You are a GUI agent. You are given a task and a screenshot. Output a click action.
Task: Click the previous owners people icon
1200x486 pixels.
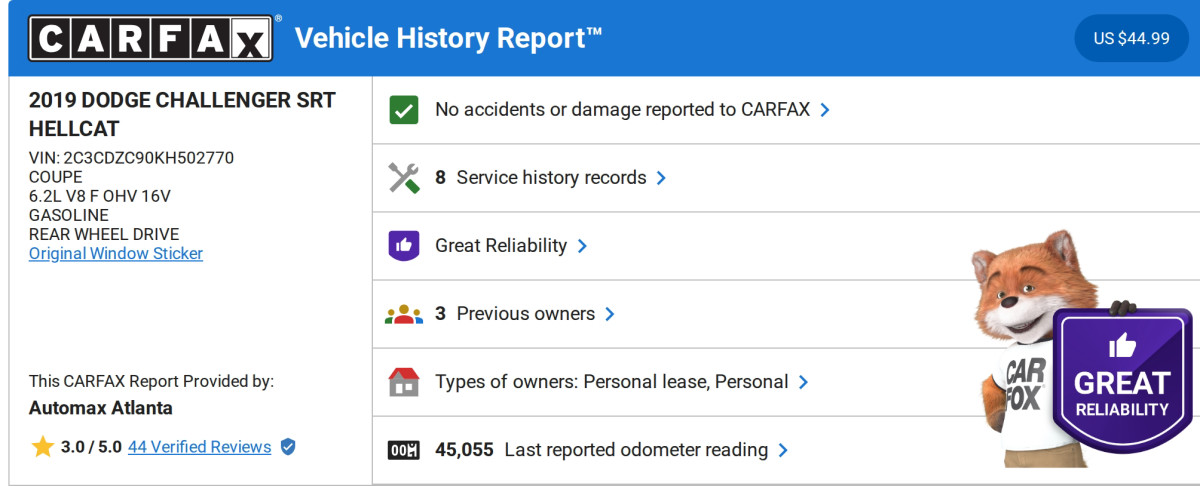(403, 314)
